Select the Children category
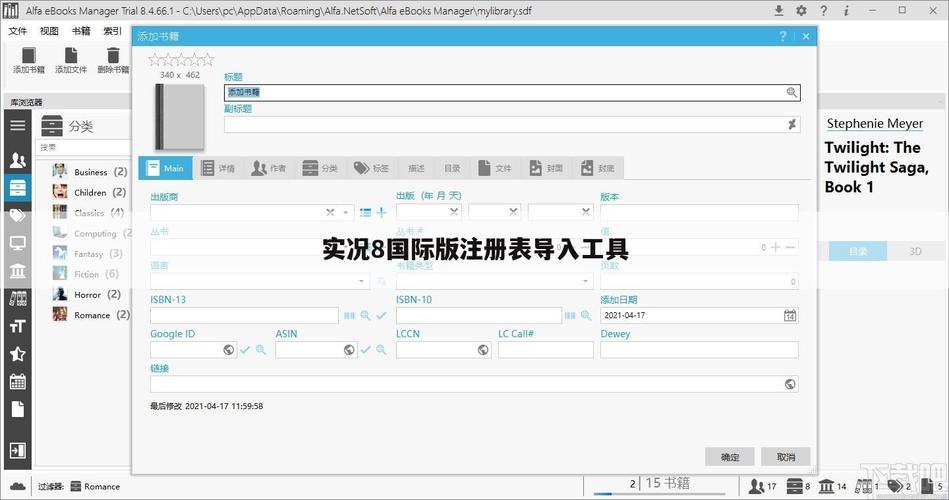Screen dimensions: 949x500 pos(89,192)
